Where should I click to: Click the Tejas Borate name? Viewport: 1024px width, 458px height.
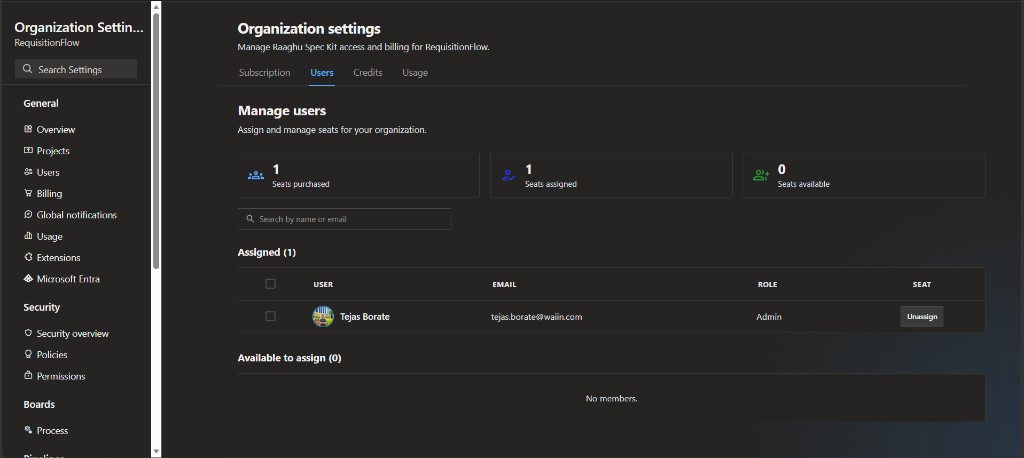coord(364,317)
